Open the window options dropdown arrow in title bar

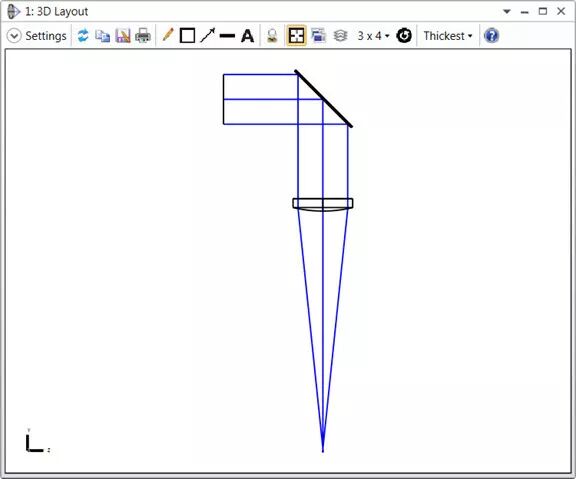pos(507,11)
